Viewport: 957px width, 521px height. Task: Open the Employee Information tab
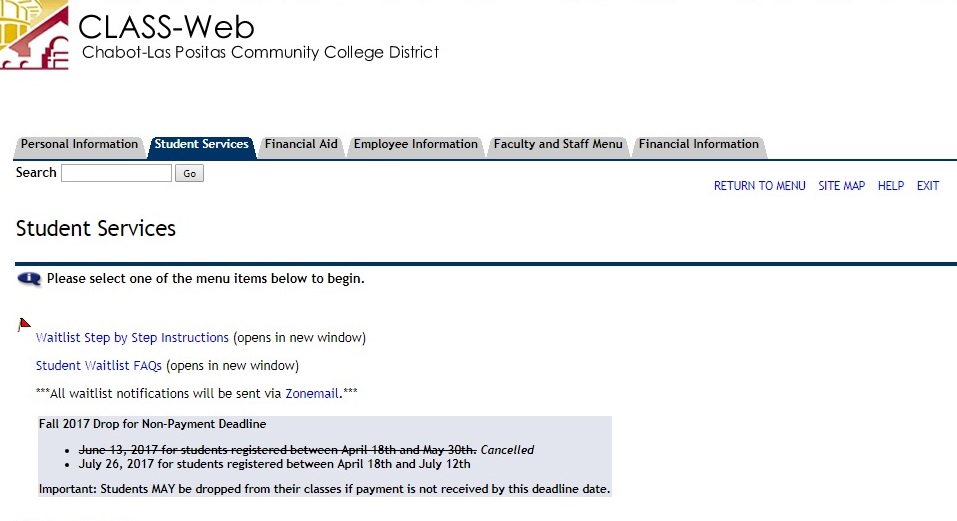click(416, 145)
